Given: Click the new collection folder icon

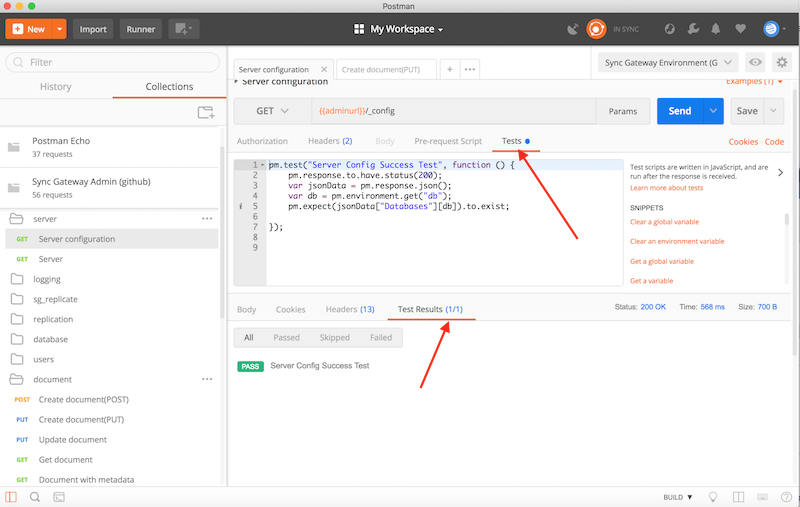Looking at the screenshot, I should 206,112.
